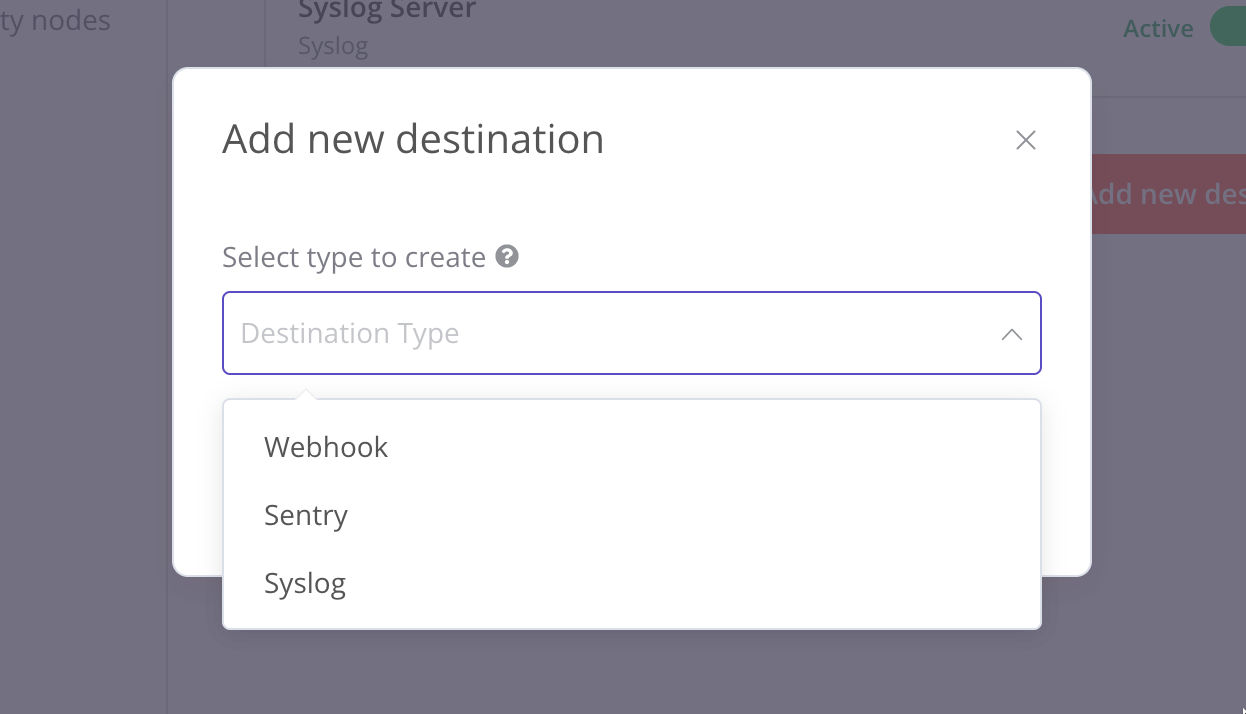Screen dimensions: 1246x714
Task: Choose Sentry as the destination type
Action: pos(306,515)
